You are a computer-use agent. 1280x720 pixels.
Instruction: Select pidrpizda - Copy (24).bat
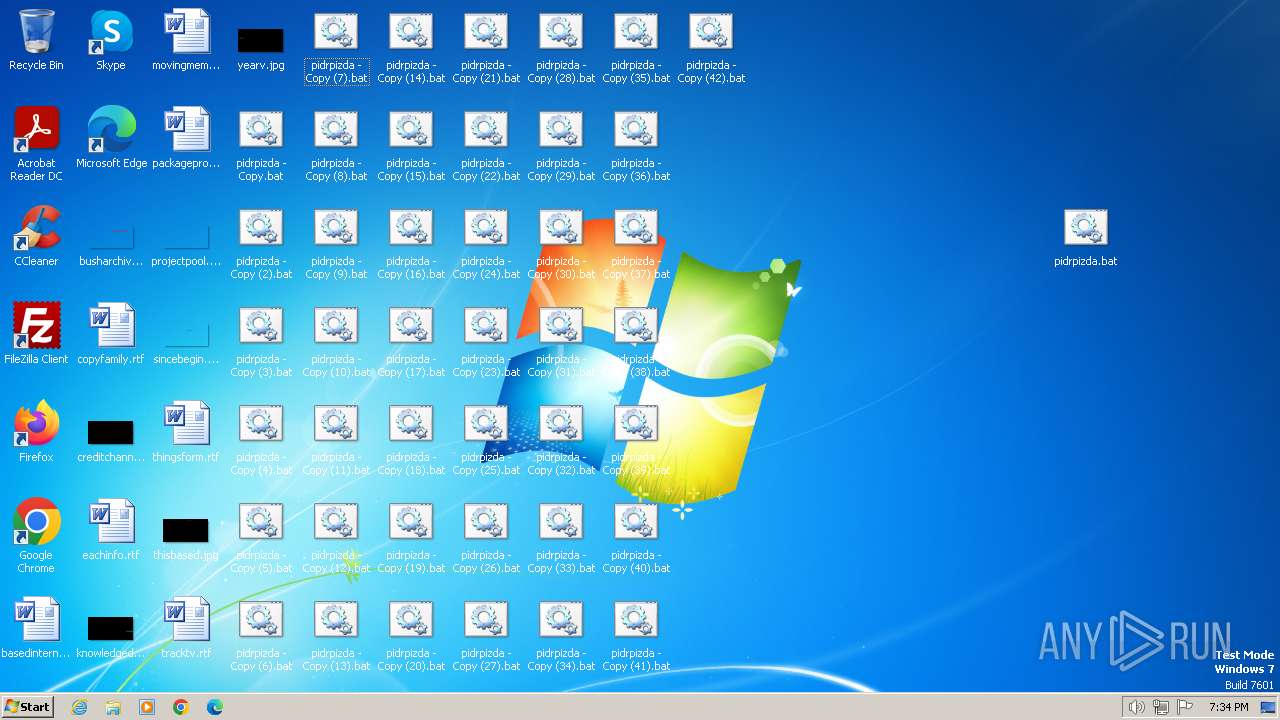click(x=486, y=242)
